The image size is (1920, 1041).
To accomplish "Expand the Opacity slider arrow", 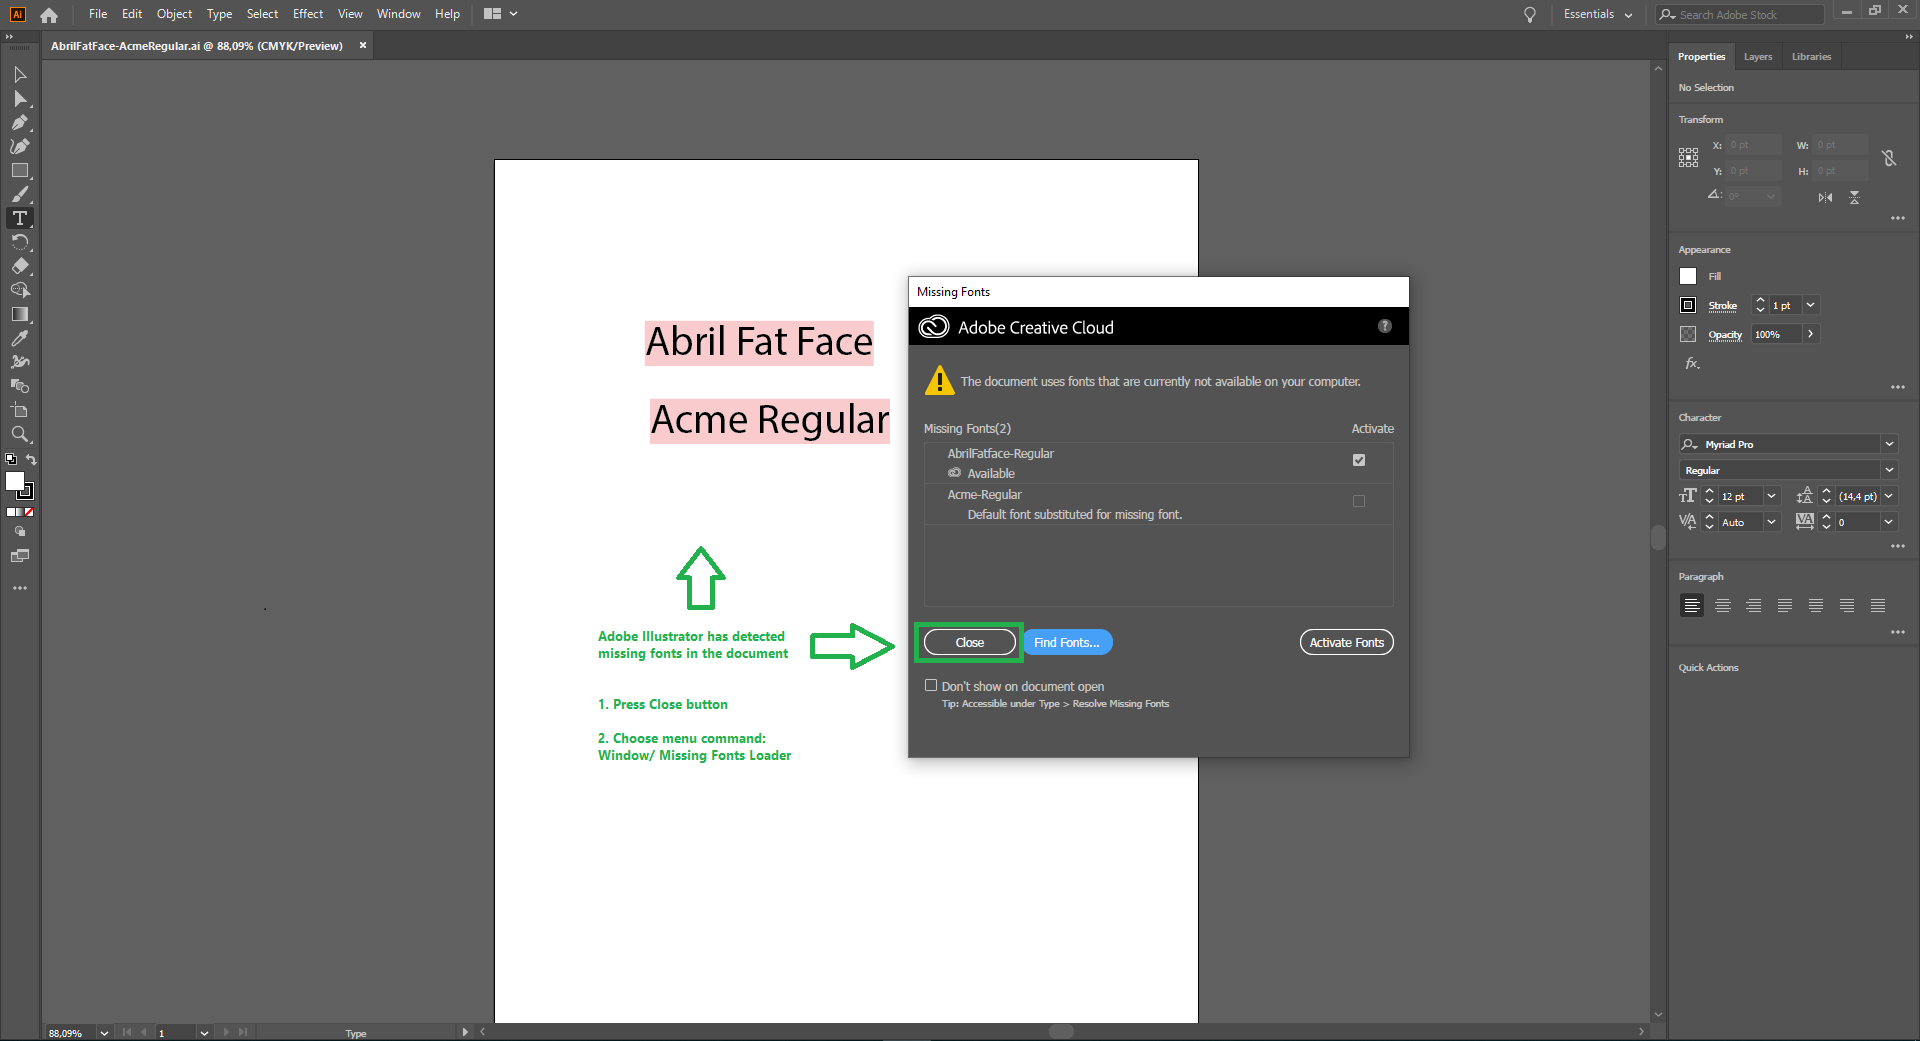I will click(1811, 334).
